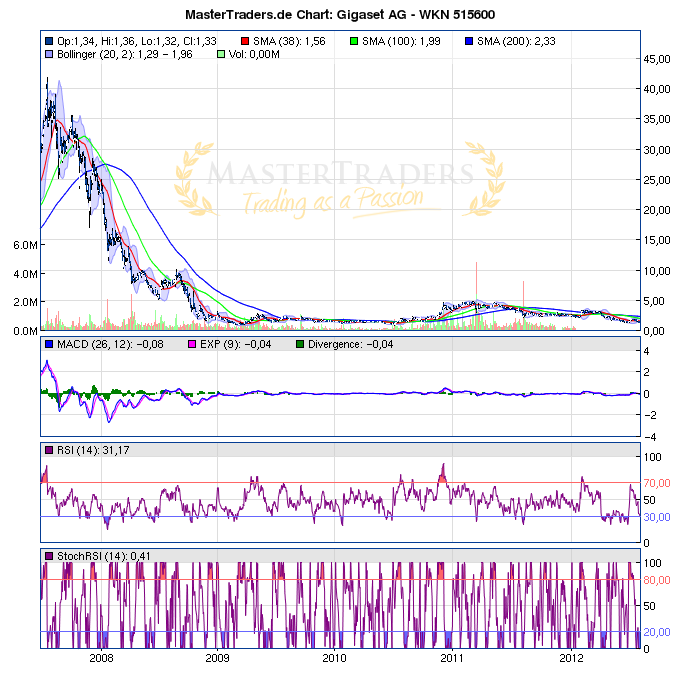Click the 4 label on MACD axis
Screen dimensions: 680x684
tap(646, 351)
